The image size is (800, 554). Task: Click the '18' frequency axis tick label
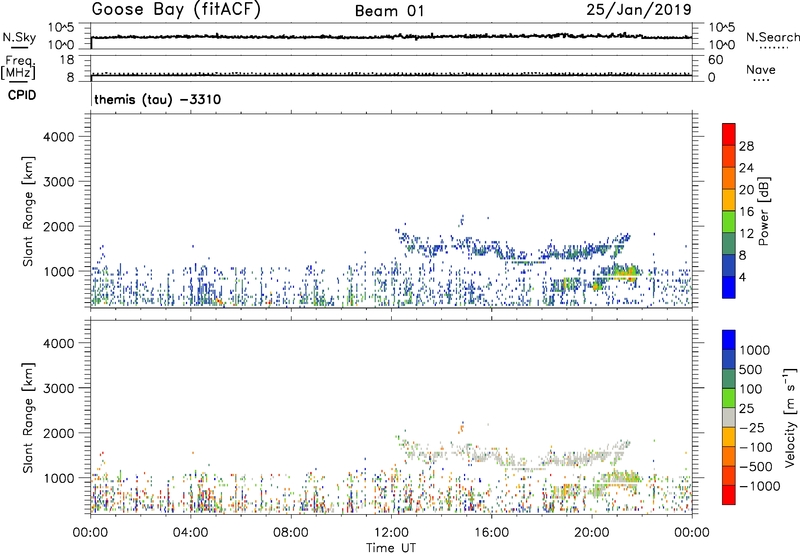[x=67, y=60]
